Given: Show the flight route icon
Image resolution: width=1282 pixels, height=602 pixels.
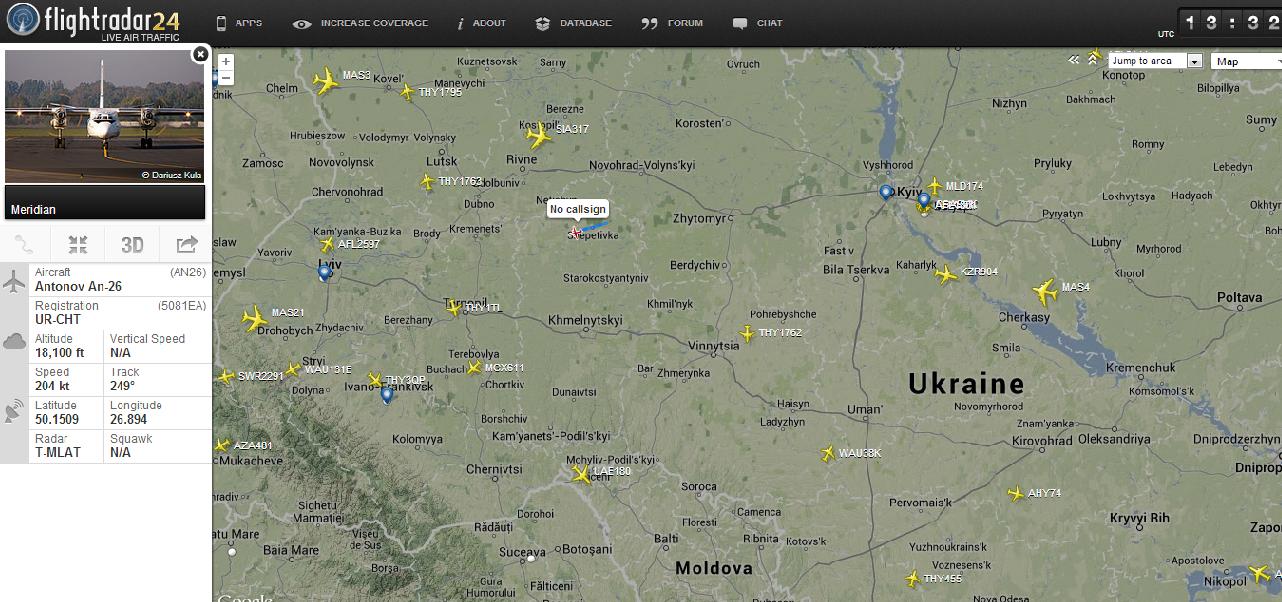Looking at the screenshot, I should click(x=26, y=245).
